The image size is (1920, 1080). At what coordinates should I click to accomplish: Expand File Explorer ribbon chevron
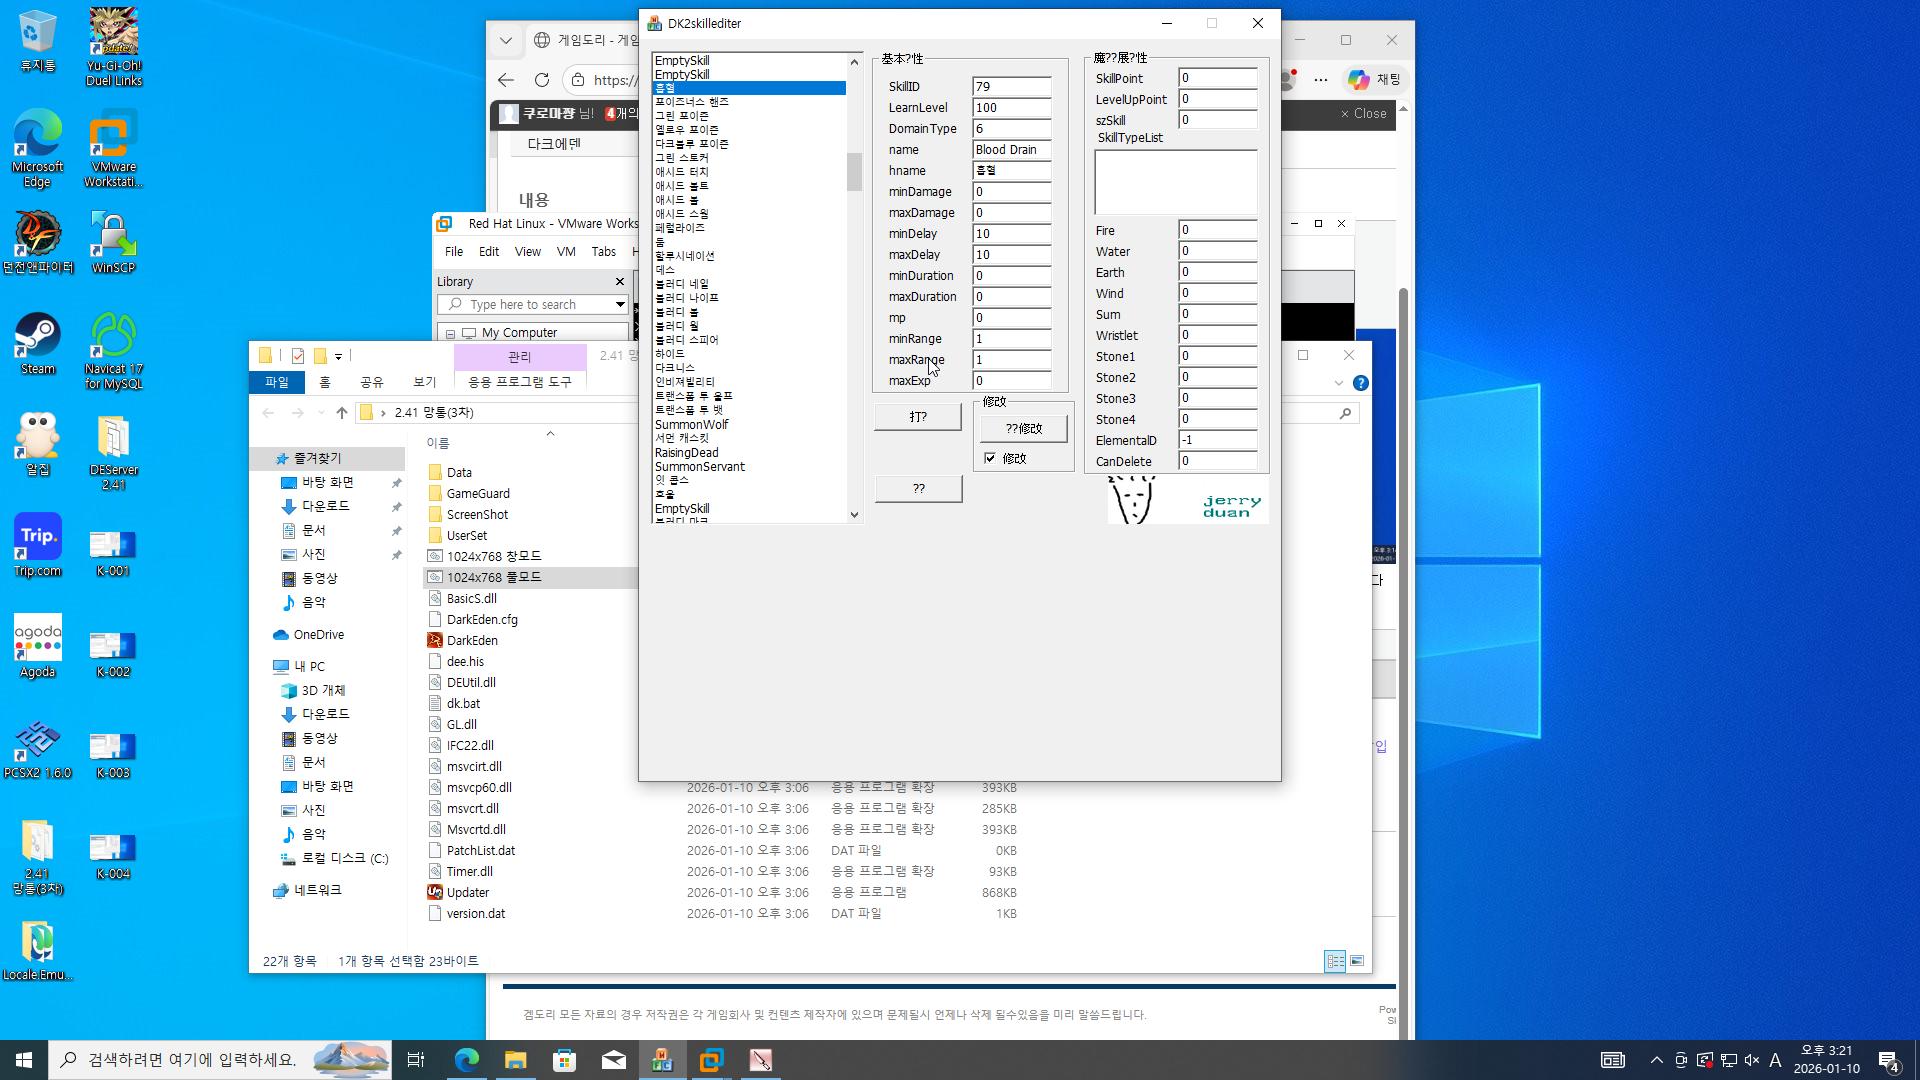(1338, 383)
